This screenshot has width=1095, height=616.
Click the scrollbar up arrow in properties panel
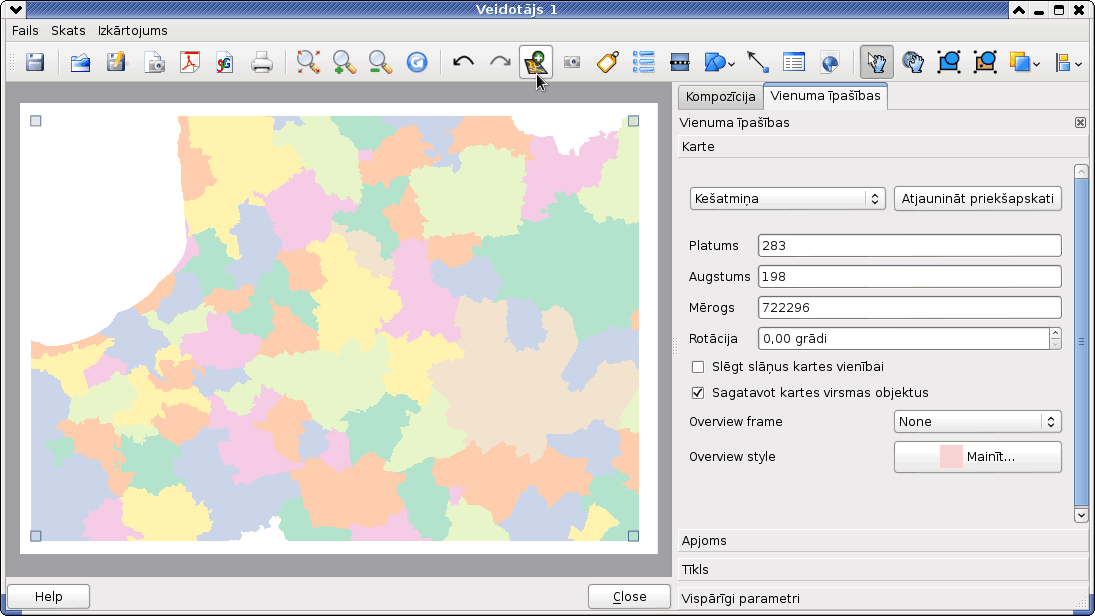tap(1081, 172)
